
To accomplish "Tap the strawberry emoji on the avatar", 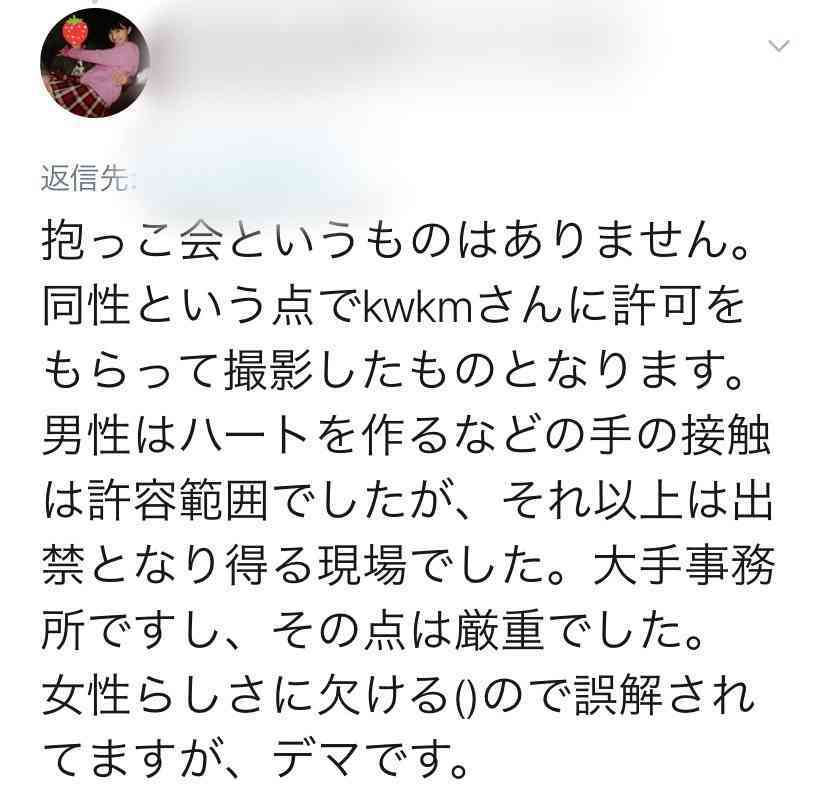I will pyautogui.click(x=76, y=30).
